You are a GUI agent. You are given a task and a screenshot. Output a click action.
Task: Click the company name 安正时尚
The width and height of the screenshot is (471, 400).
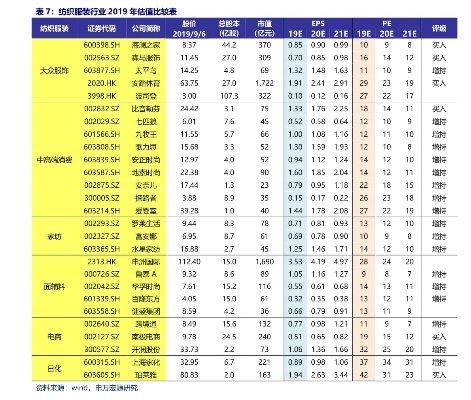pos(146,160)
